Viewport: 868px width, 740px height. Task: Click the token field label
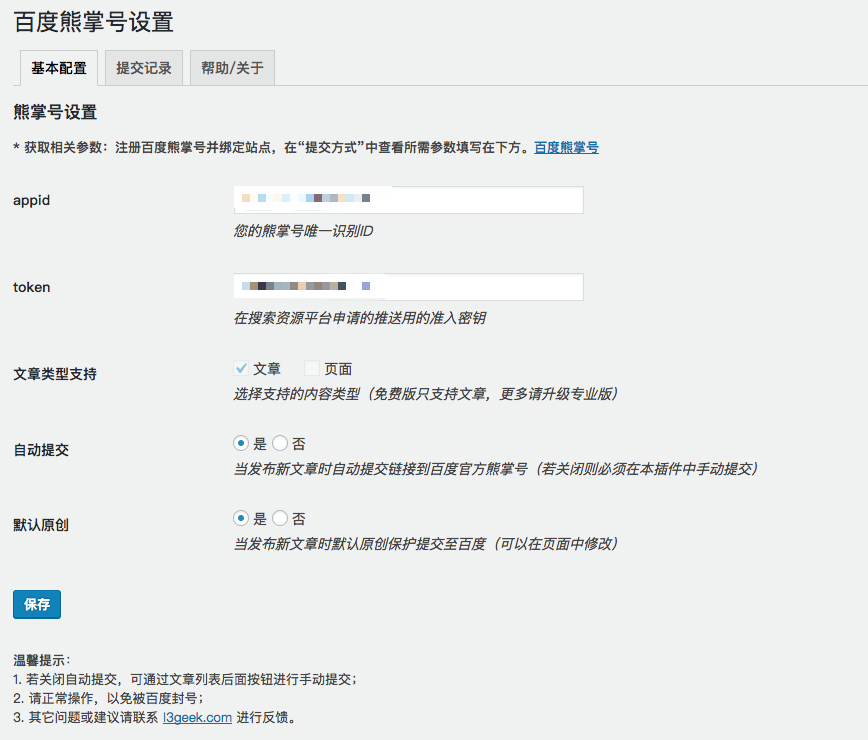point(32,287)
